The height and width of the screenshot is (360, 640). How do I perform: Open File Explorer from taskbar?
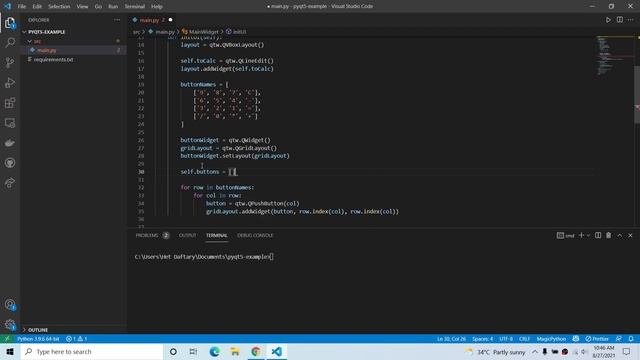(235, 351)
